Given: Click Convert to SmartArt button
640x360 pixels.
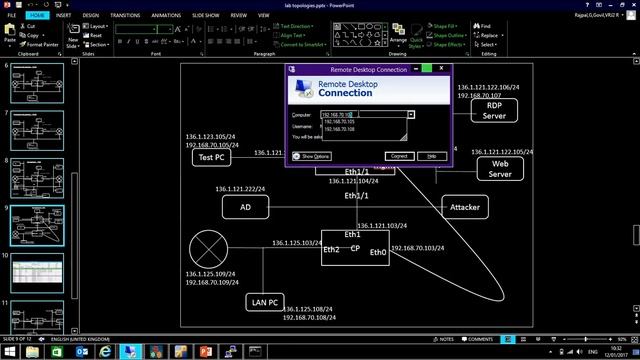Looking at the screenshot, I should pos(300,44).
